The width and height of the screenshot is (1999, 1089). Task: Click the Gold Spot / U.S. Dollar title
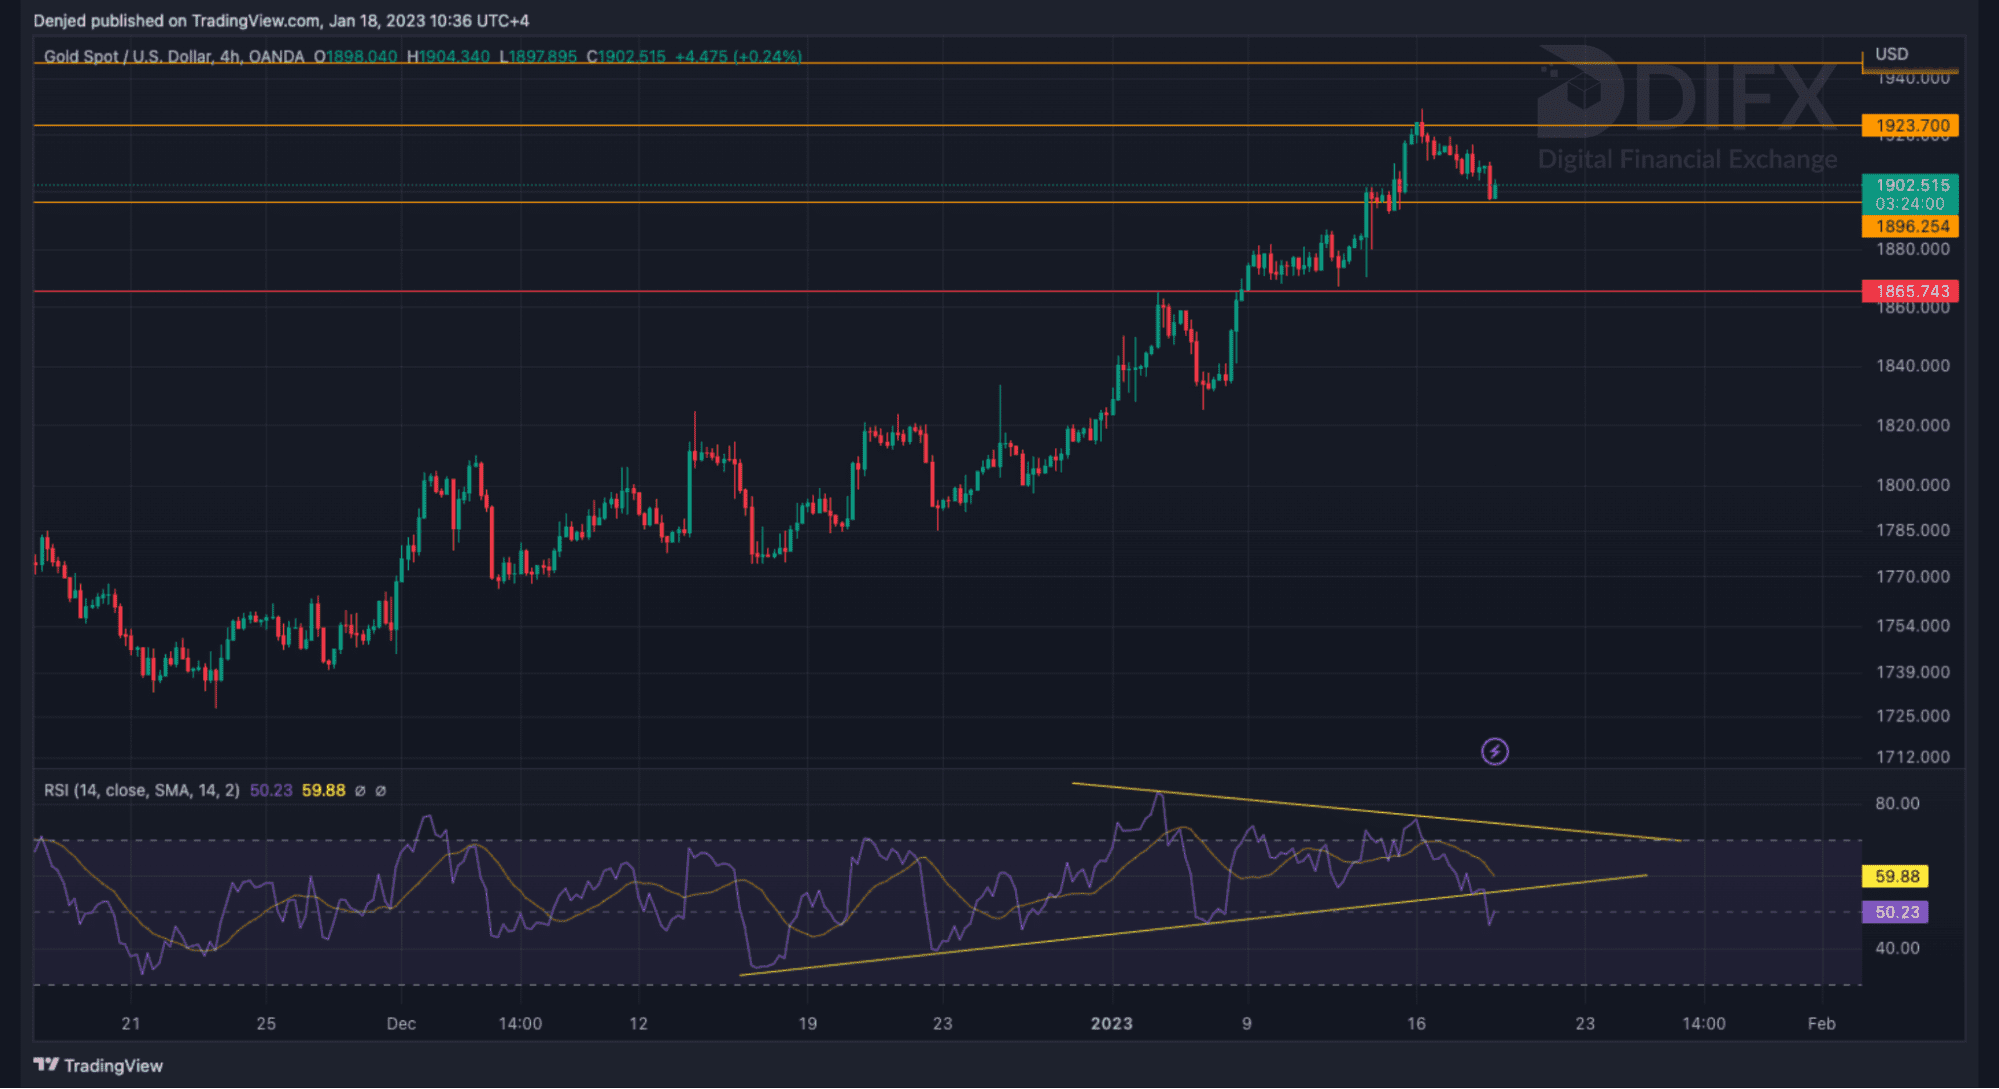127,57
